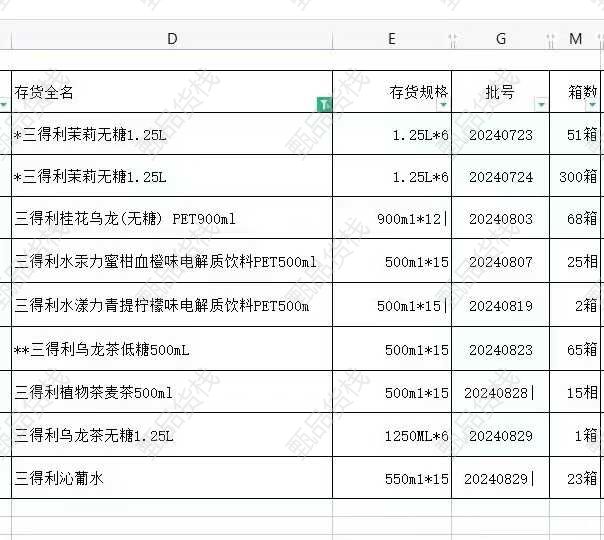Select the 青提柠檬味电解质饮料 product cell
604x540 pixels.
point(172,305)
